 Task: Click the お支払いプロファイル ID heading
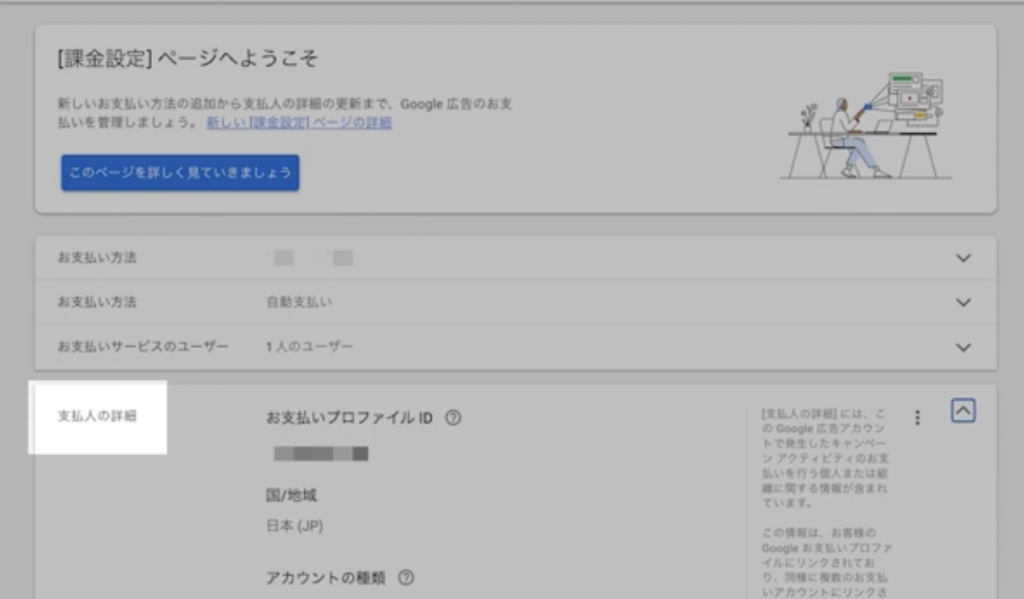349,418
